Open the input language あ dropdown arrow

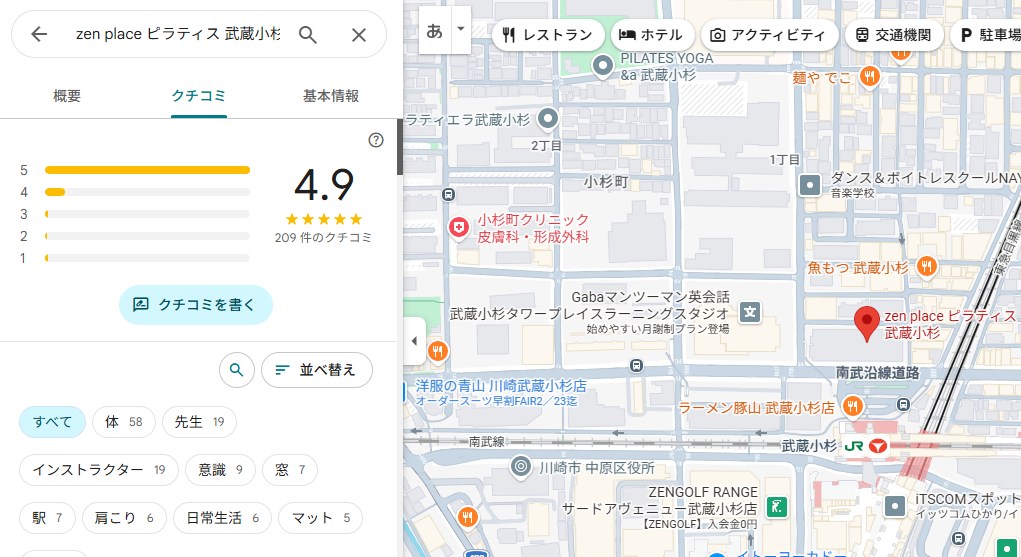coord(461,30)
